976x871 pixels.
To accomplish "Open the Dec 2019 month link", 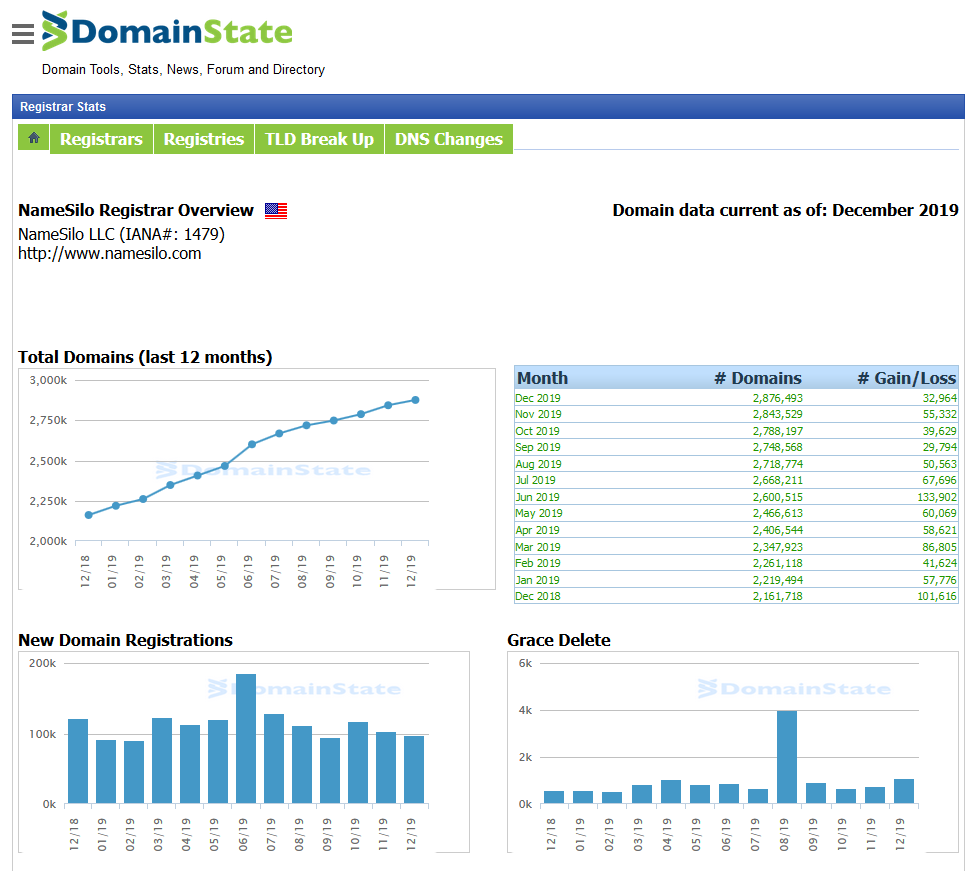I will pos(537,397).
